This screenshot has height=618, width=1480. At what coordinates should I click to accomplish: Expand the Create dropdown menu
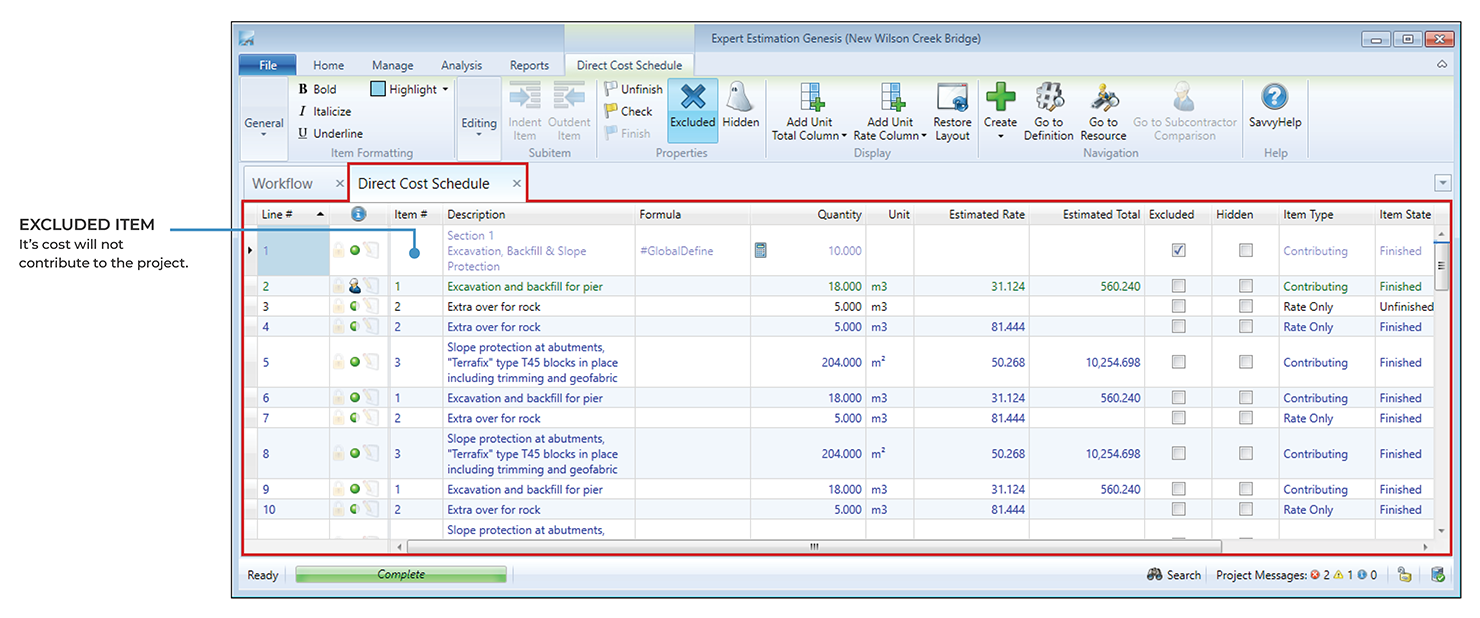point(1000,136)
